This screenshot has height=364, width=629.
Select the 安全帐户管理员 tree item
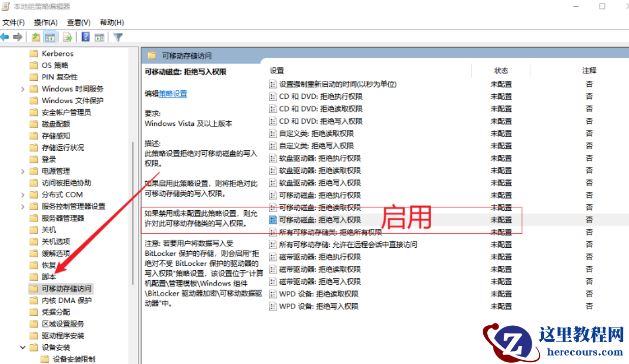[66, 112]
